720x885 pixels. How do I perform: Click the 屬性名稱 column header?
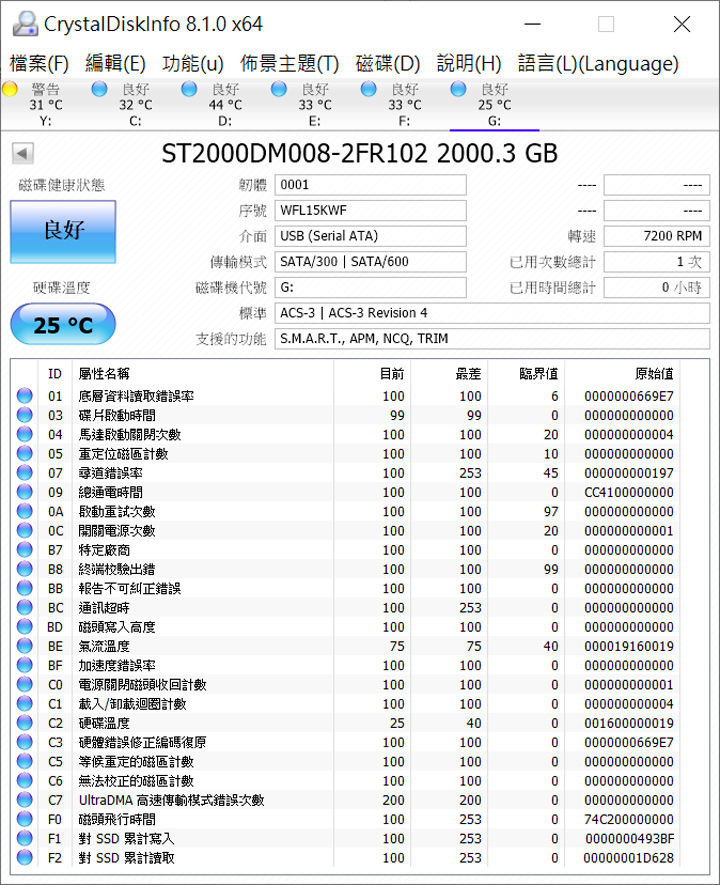coord(104,374)
